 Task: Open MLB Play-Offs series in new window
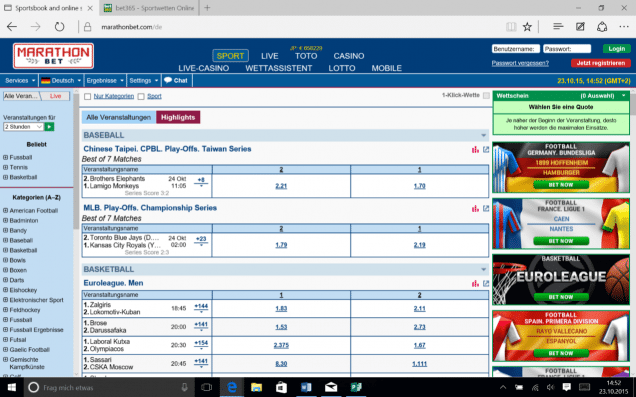pos(486,208)
